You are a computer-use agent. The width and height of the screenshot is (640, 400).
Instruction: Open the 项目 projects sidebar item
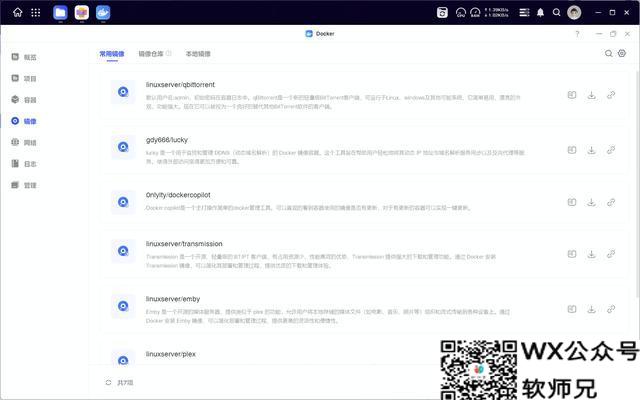click(24, 78)
